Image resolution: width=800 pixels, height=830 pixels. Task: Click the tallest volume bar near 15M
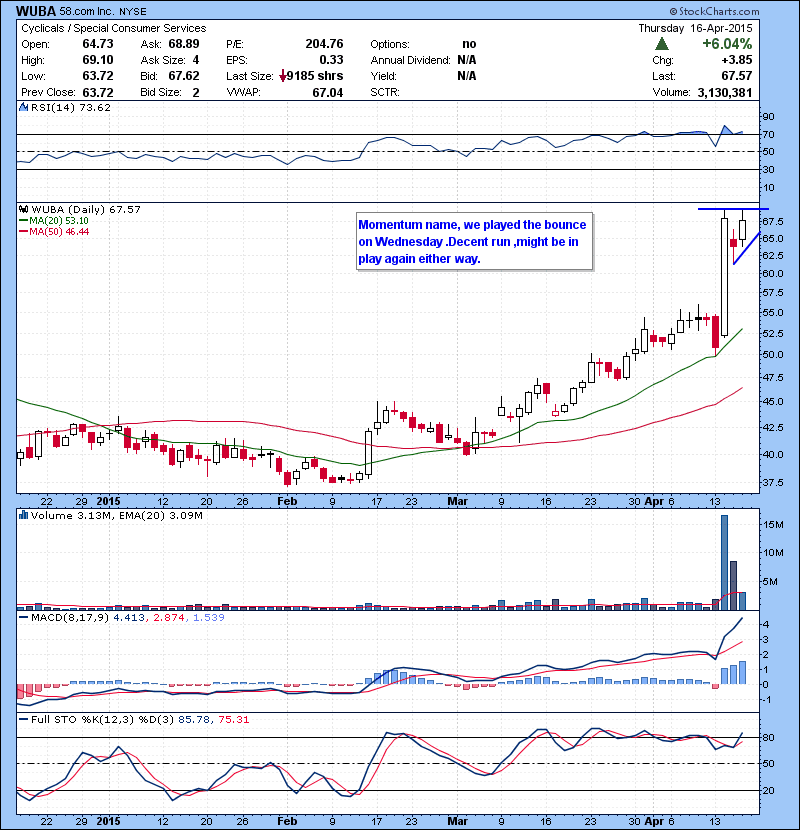(x=724, y=562)
